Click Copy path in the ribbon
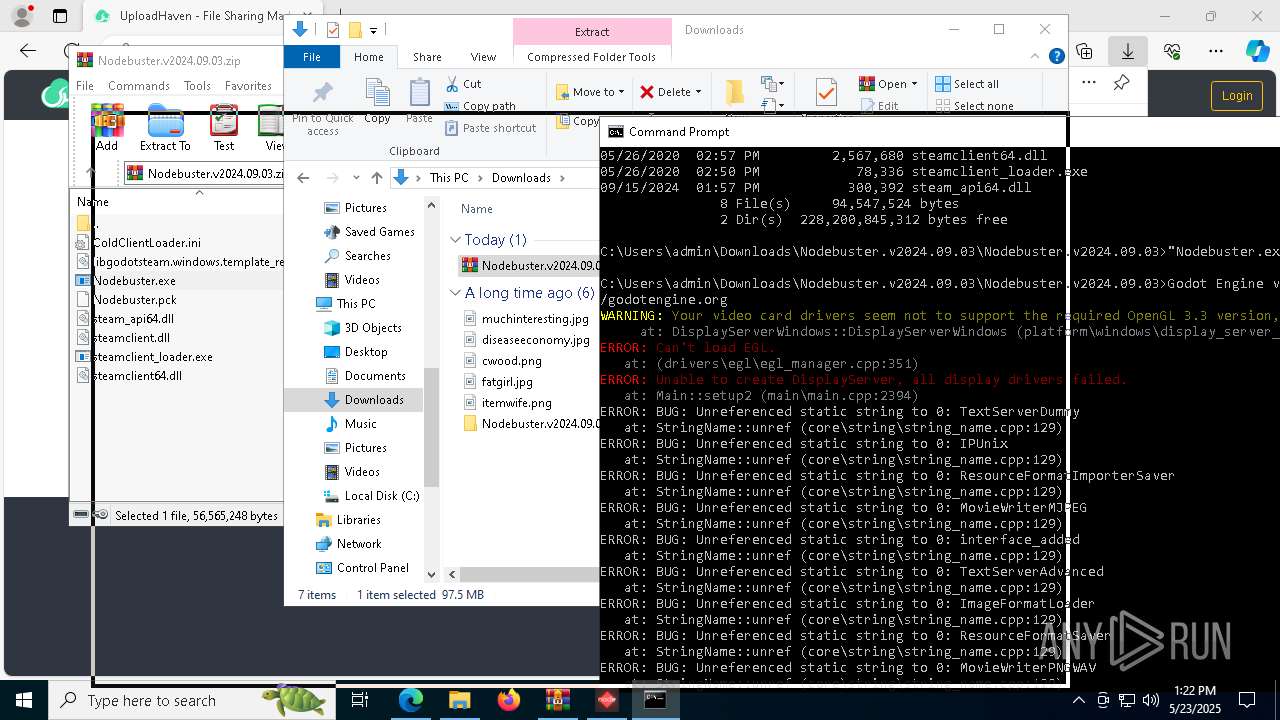The image size is (1280, 720). (480, 106)
